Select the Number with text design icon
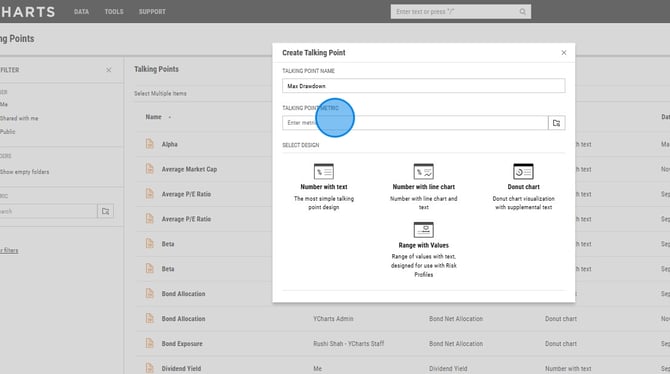 pos(323,171)
